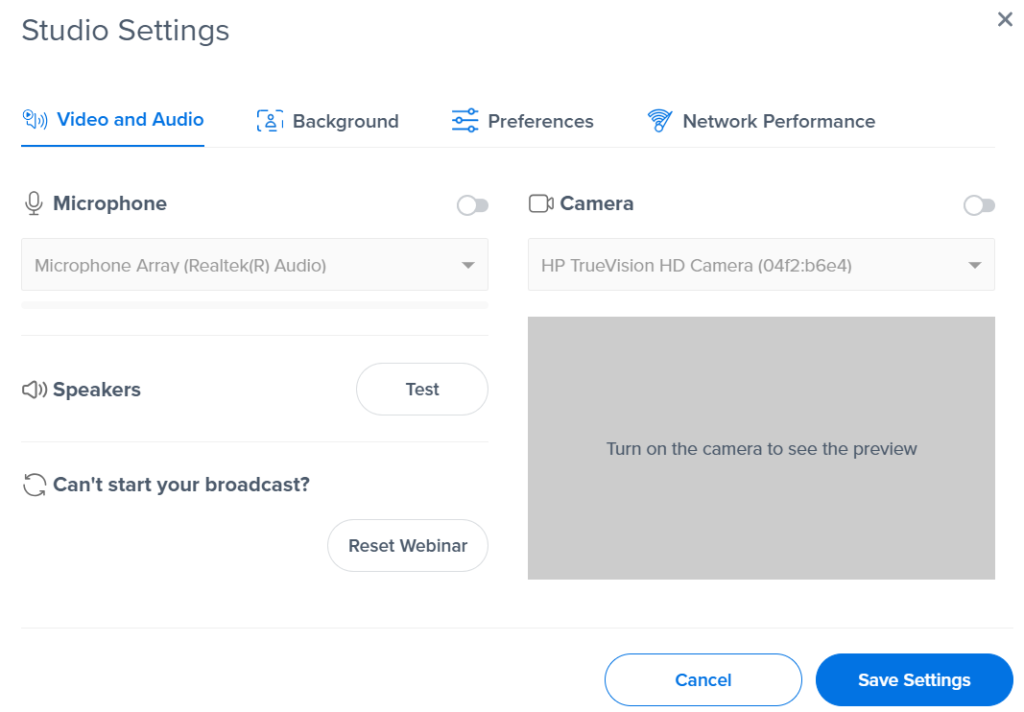The height and width of the screenshot is (712, 1024).
Task: Click the Background person-frame icon
Action: (270, 121)
